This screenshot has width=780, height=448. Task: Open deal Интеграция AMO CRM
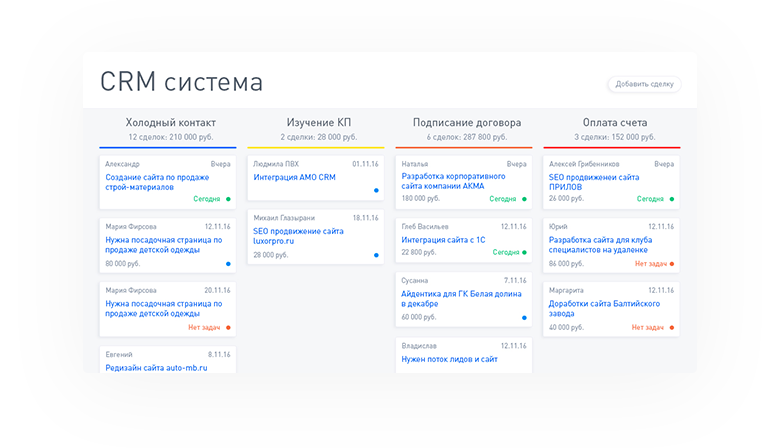pyautogui.click(x=294, y=177)
